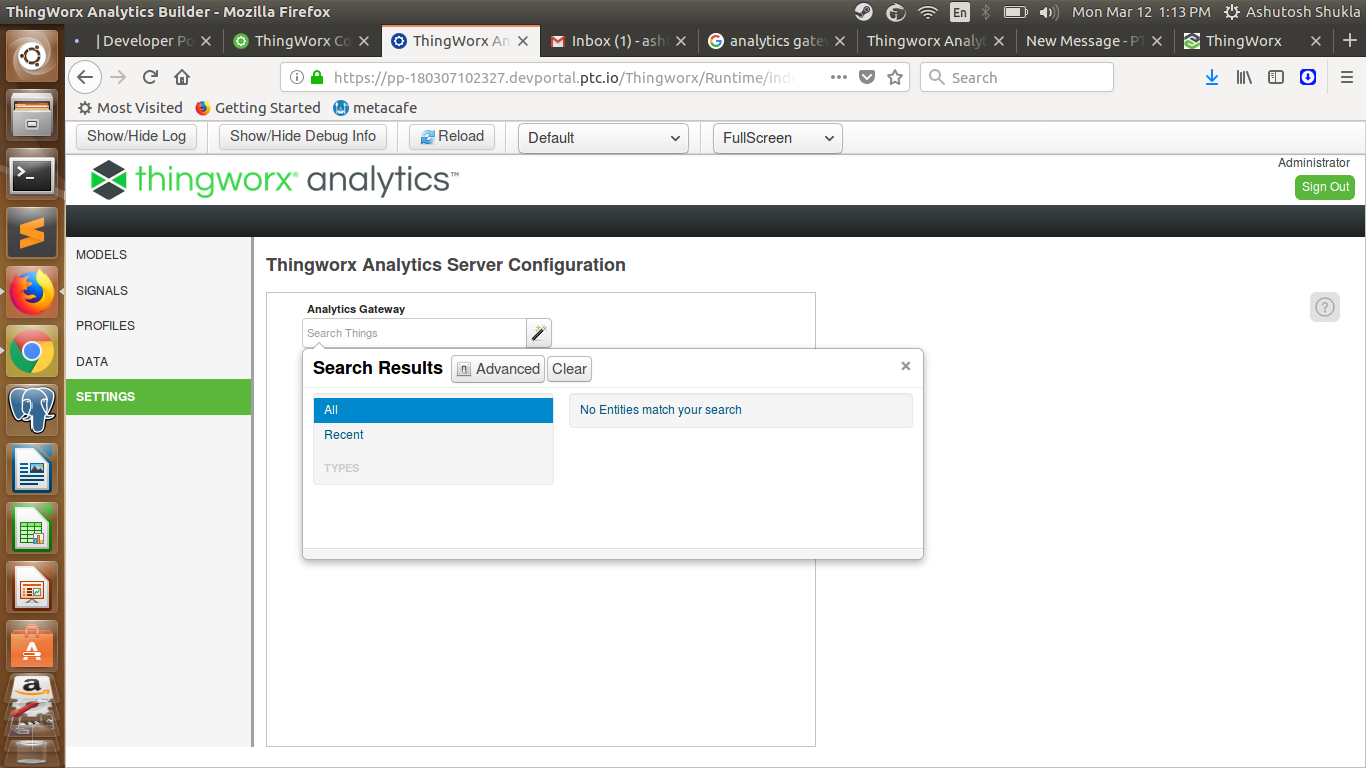Click the edit pencil next to Search Things
The height and width of the screenshot is (768, 1366).
click(x=538, y=332)
